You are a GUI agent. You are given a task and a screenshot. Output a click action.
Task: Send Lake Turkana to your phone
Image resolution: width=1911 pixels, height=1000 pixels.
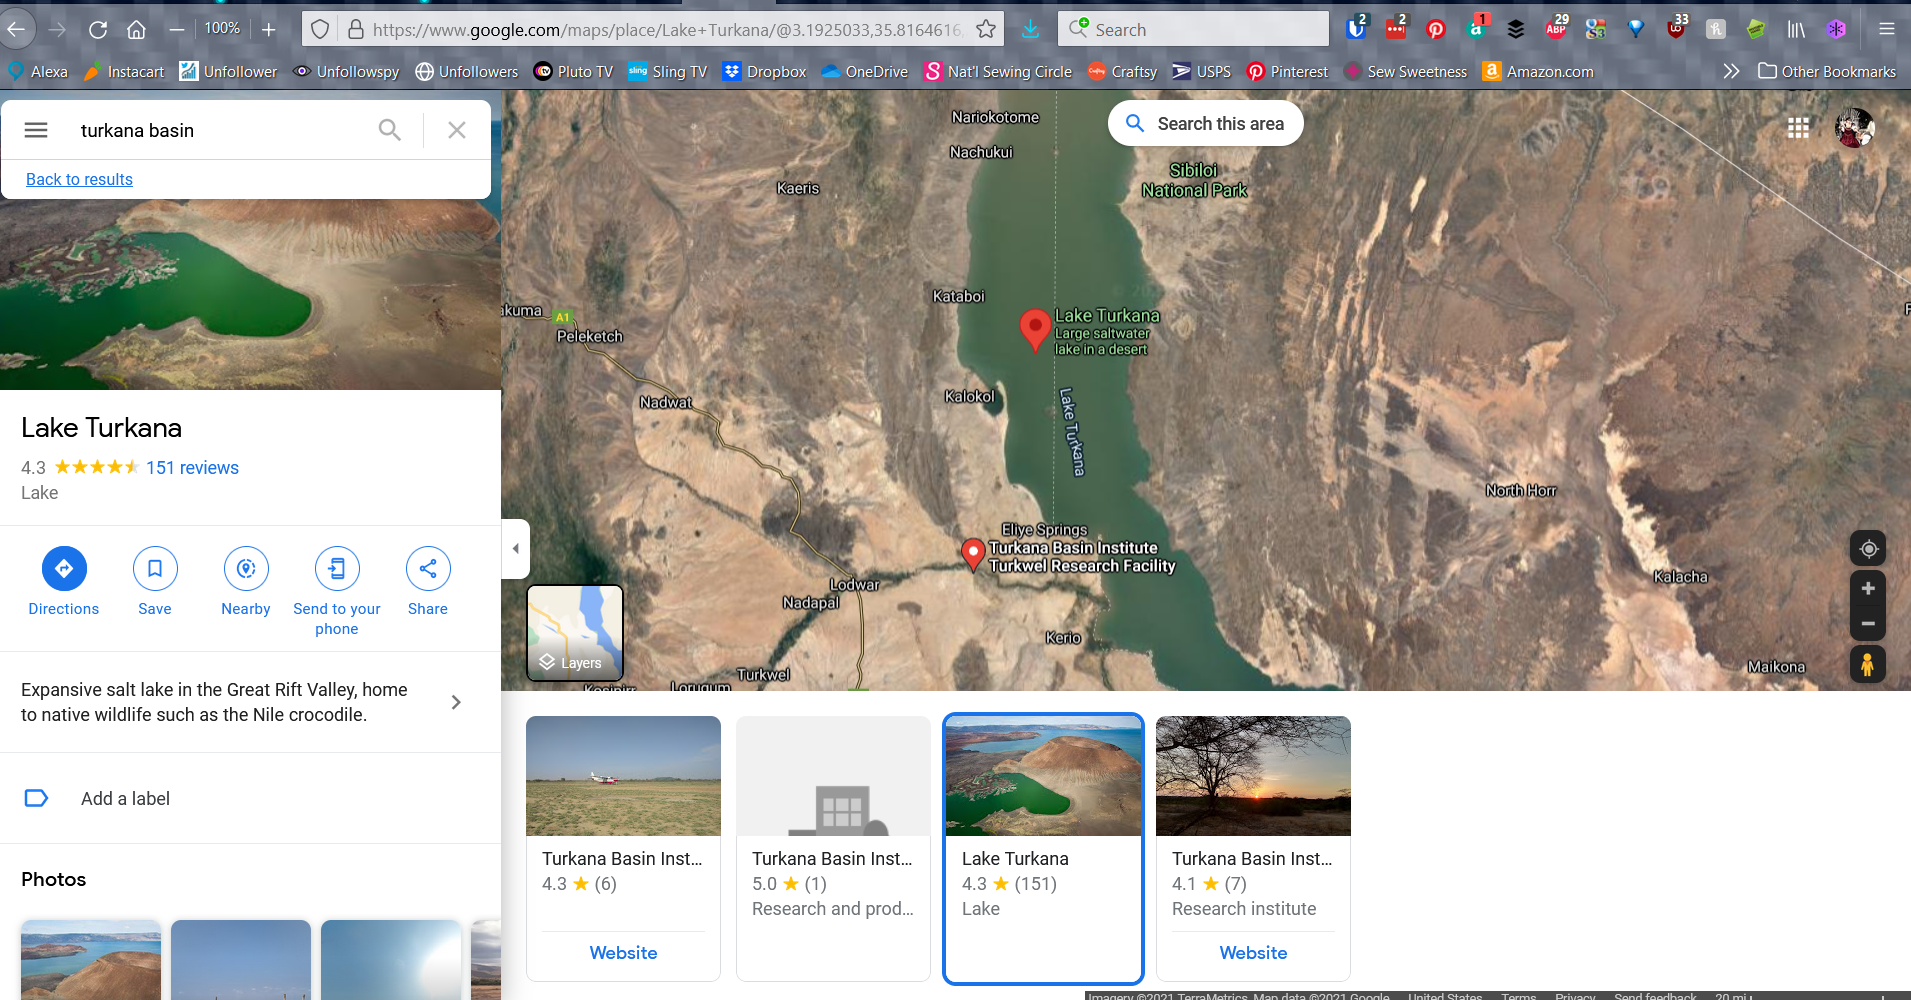point(337,592)
